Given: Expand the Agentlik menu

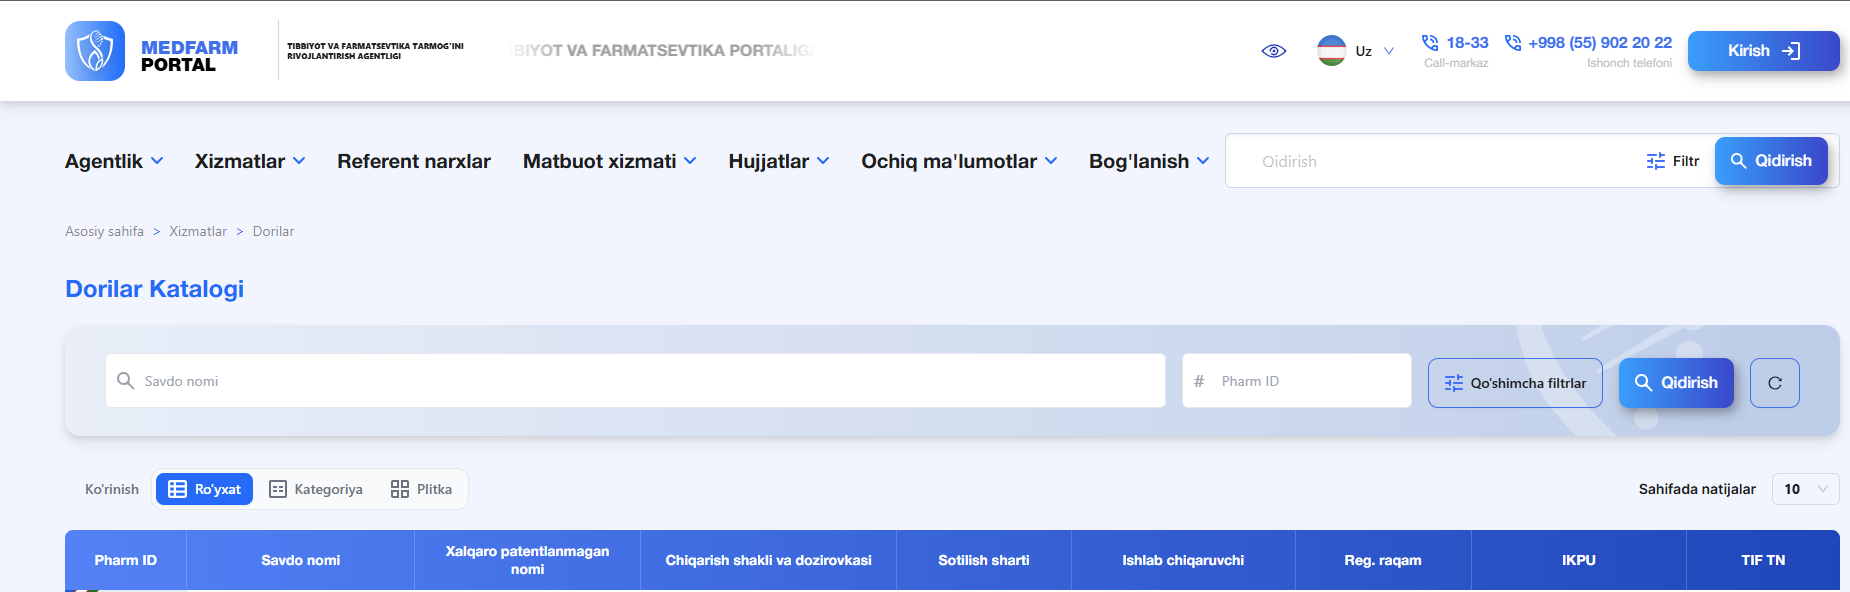Looking at the screenshot, I should coord(114,161).
